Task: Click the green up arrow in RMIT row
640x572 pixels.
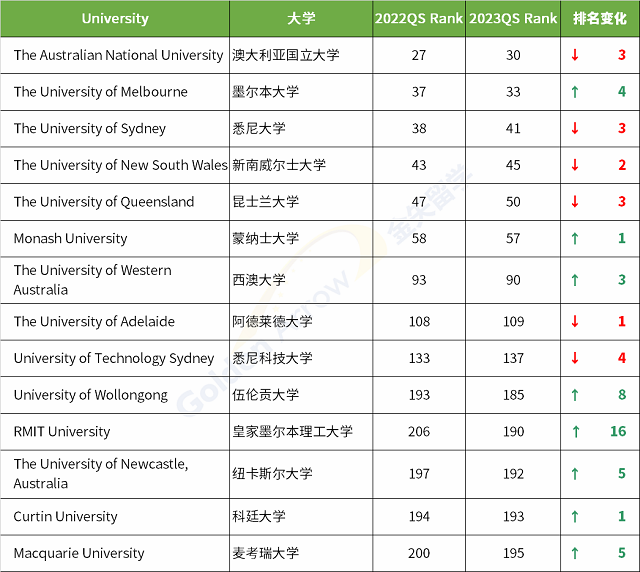Action: click(x=576, y=432)
